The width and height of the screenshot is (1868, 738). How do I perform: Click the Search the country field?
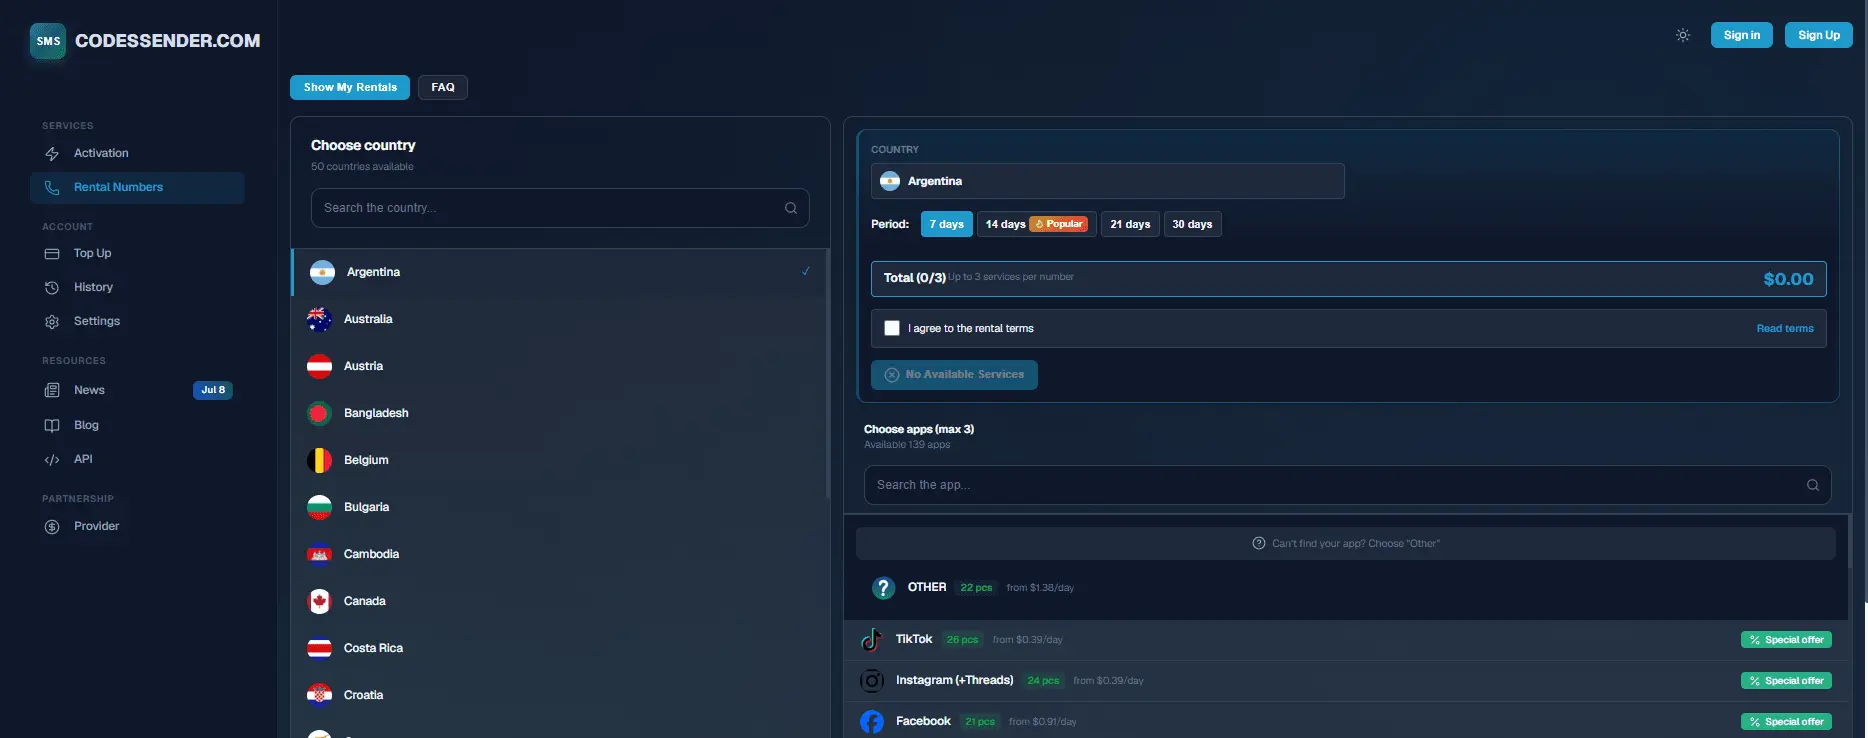[x=560, y=208]
